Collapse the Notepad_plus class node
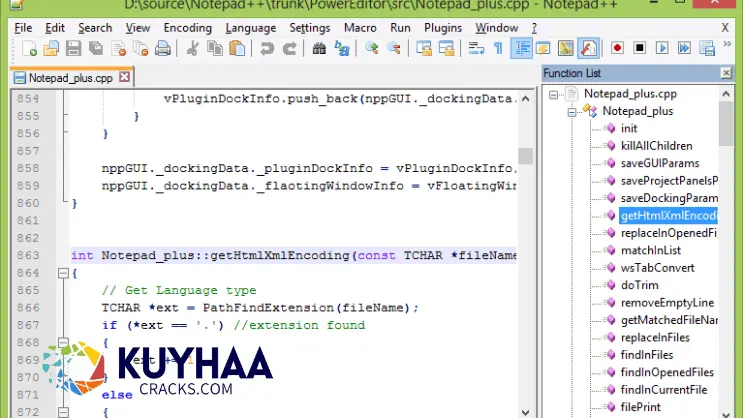Viewport: 743px width, 418px height. click(572, 112)
